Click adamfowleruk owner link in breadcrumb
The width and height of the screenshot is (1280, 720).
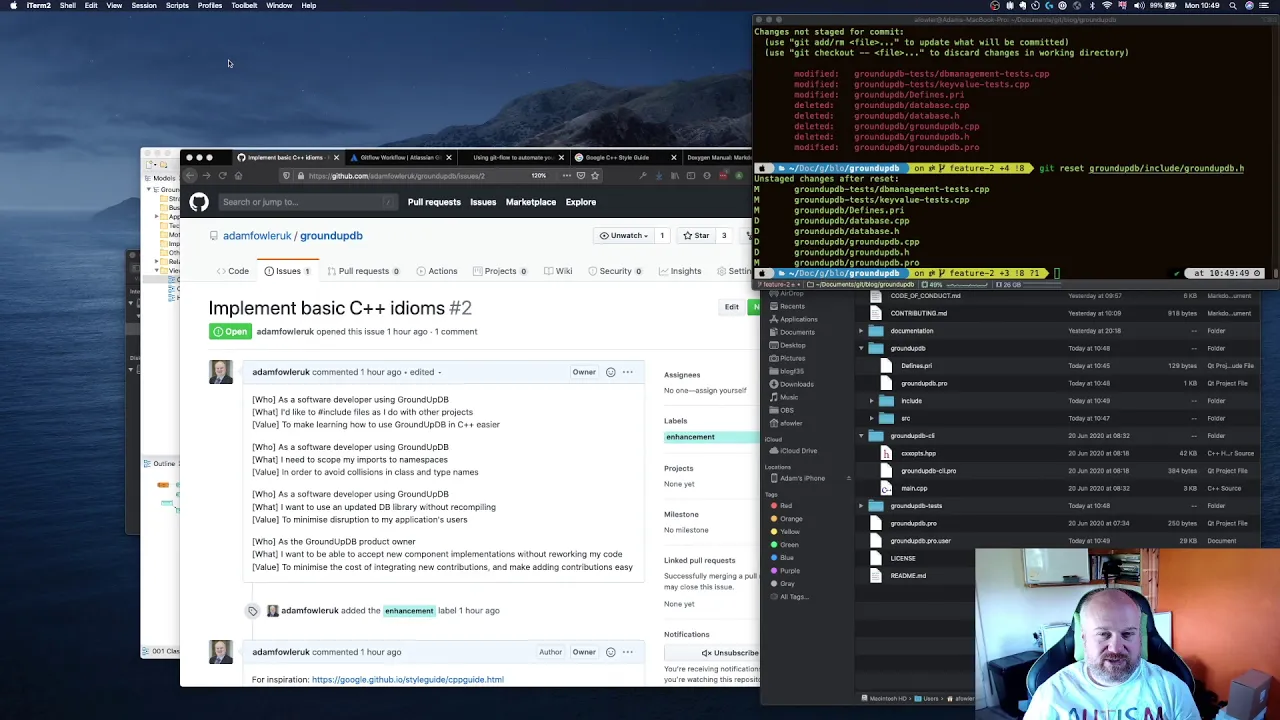[x=257, y=236]
